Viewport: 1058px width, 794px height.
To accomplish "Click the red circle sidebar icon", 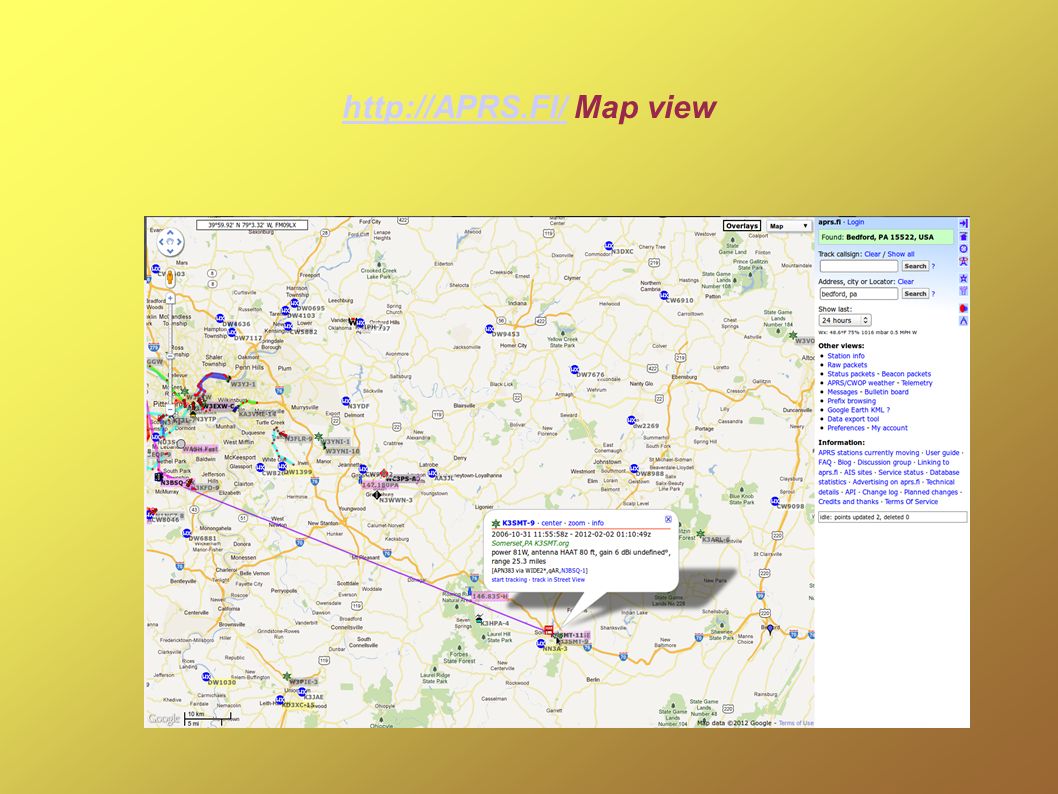I will pyautogui.click(x=964, y=308).
